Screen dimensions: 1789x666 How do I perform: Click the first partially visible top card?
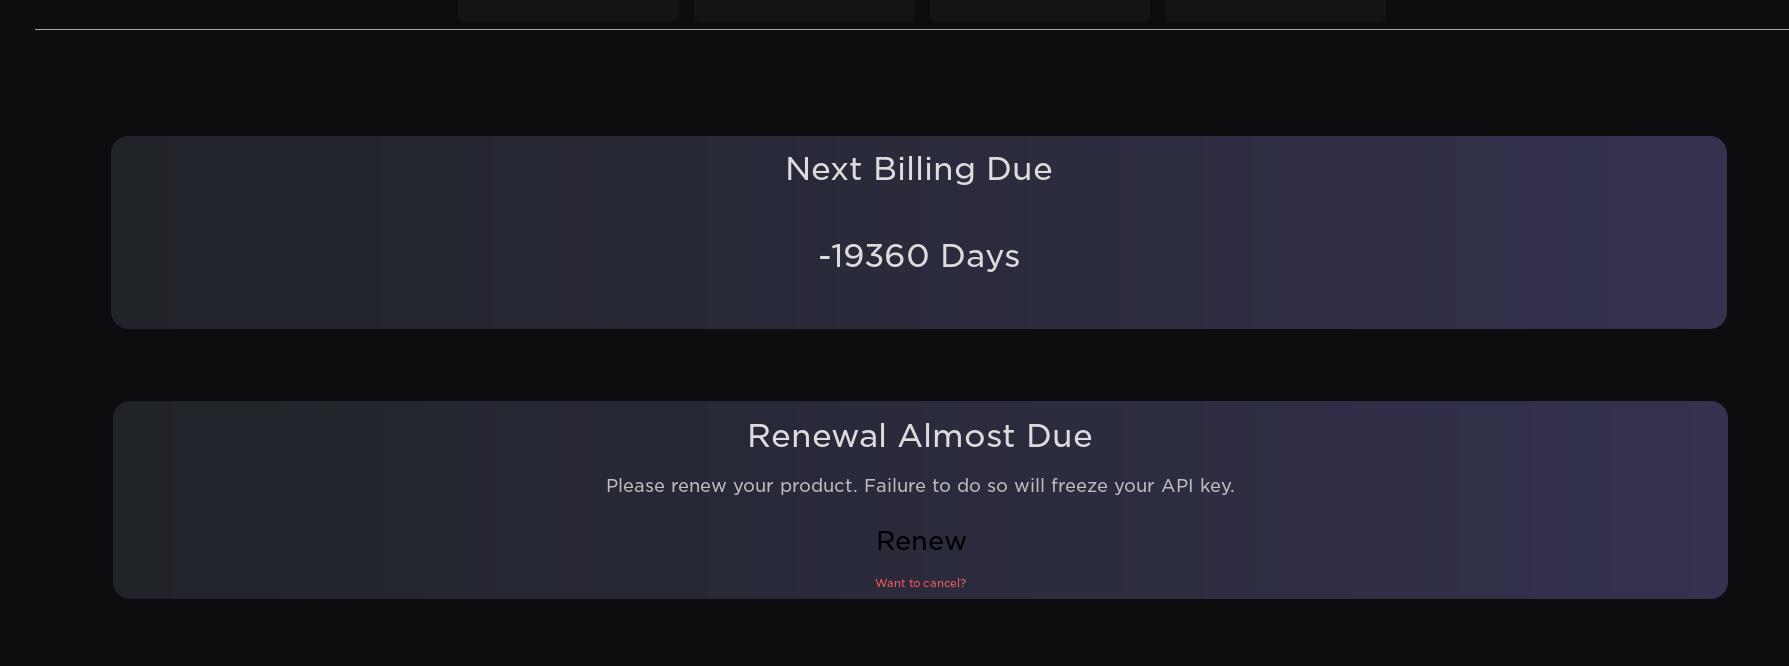click(568, 10)
